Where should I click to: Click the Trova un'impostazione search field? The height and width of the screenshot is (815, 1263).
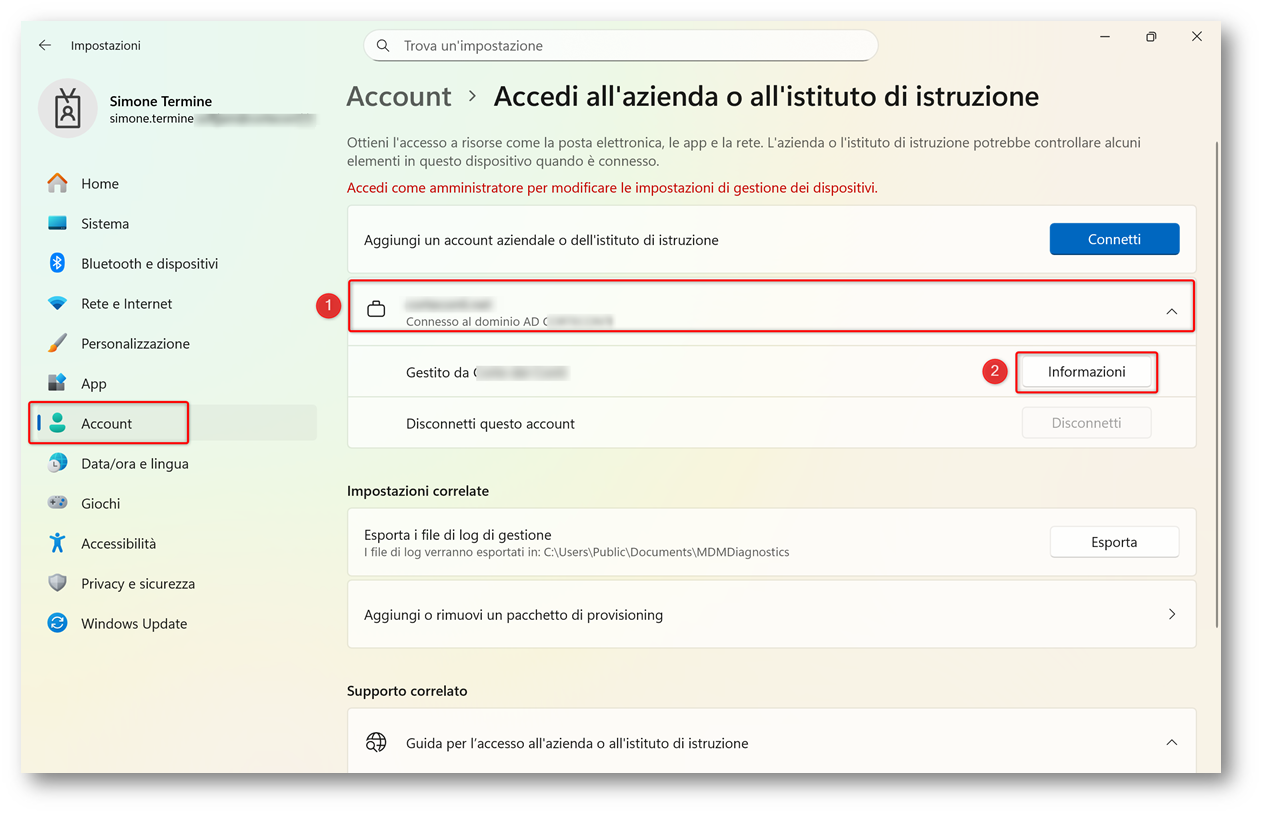pos(630,46)
